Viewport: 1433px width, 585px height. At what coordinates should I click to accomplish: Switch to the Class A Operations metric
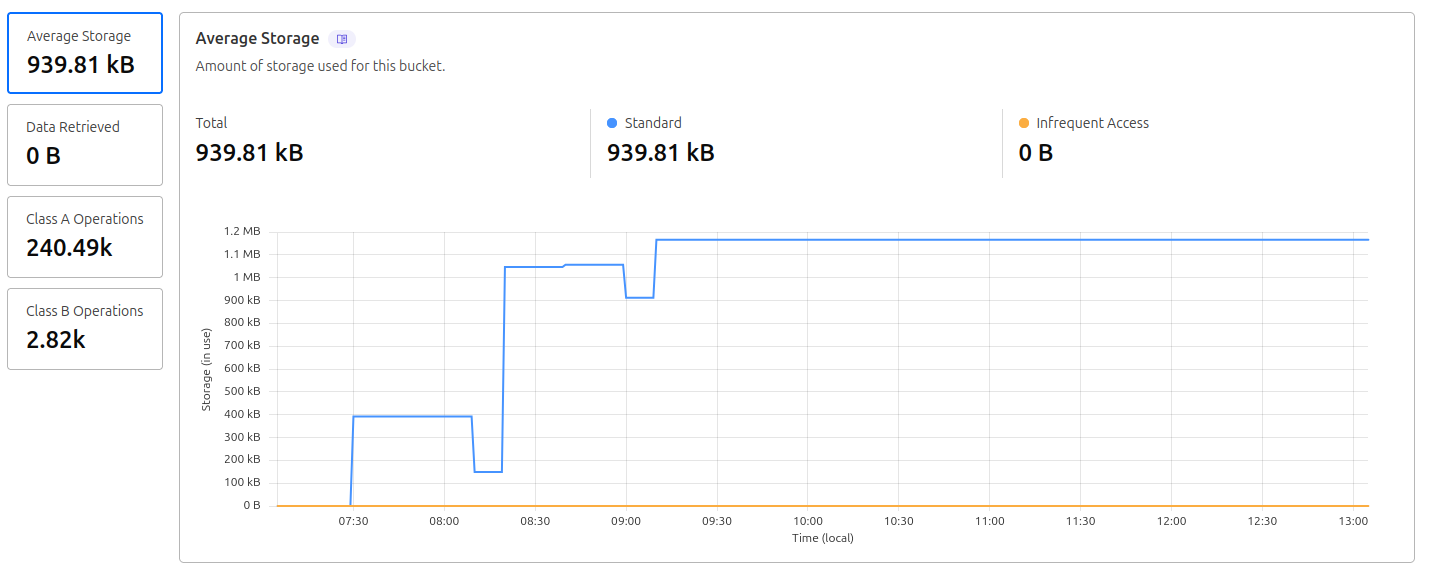click(85, 237)
